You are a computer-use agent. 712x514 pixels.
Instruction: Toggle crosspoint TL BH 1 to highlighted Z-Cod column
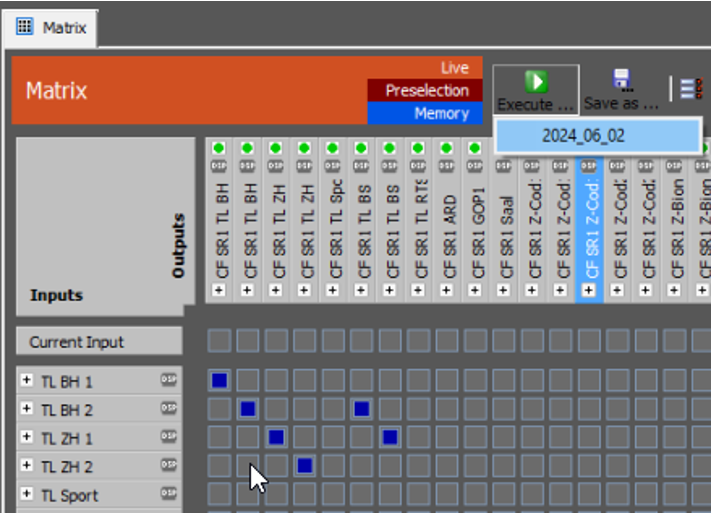pyautogui.click(x=589, y=380)
